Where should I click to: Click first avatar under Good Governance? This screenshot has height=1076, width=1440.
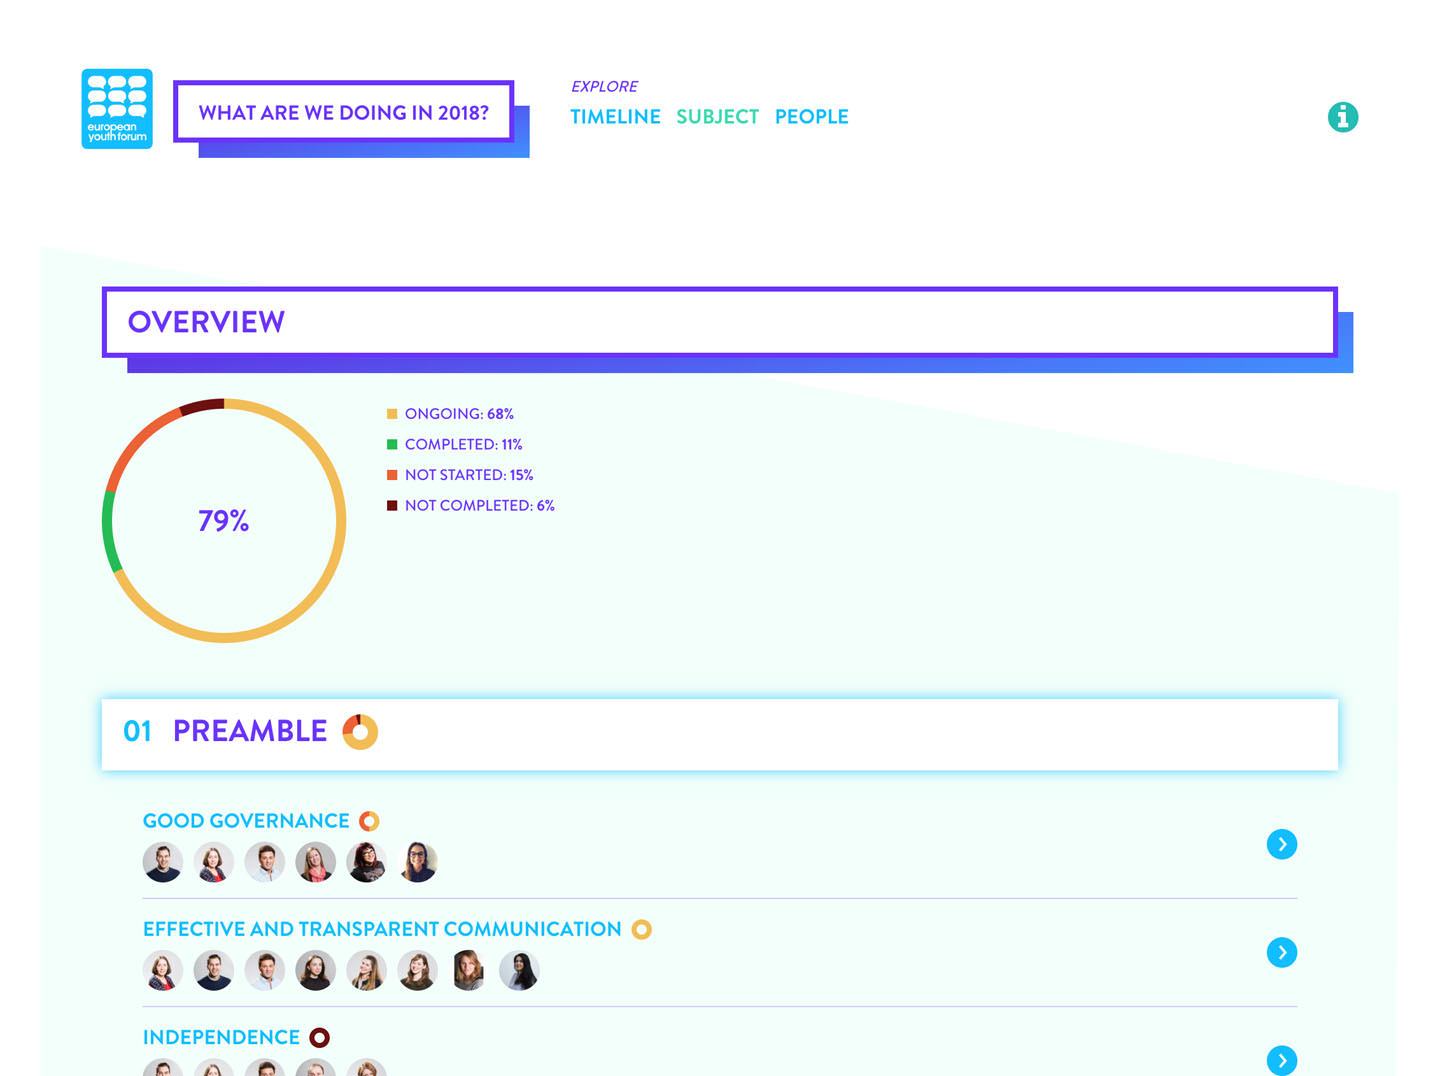(163, 862)
